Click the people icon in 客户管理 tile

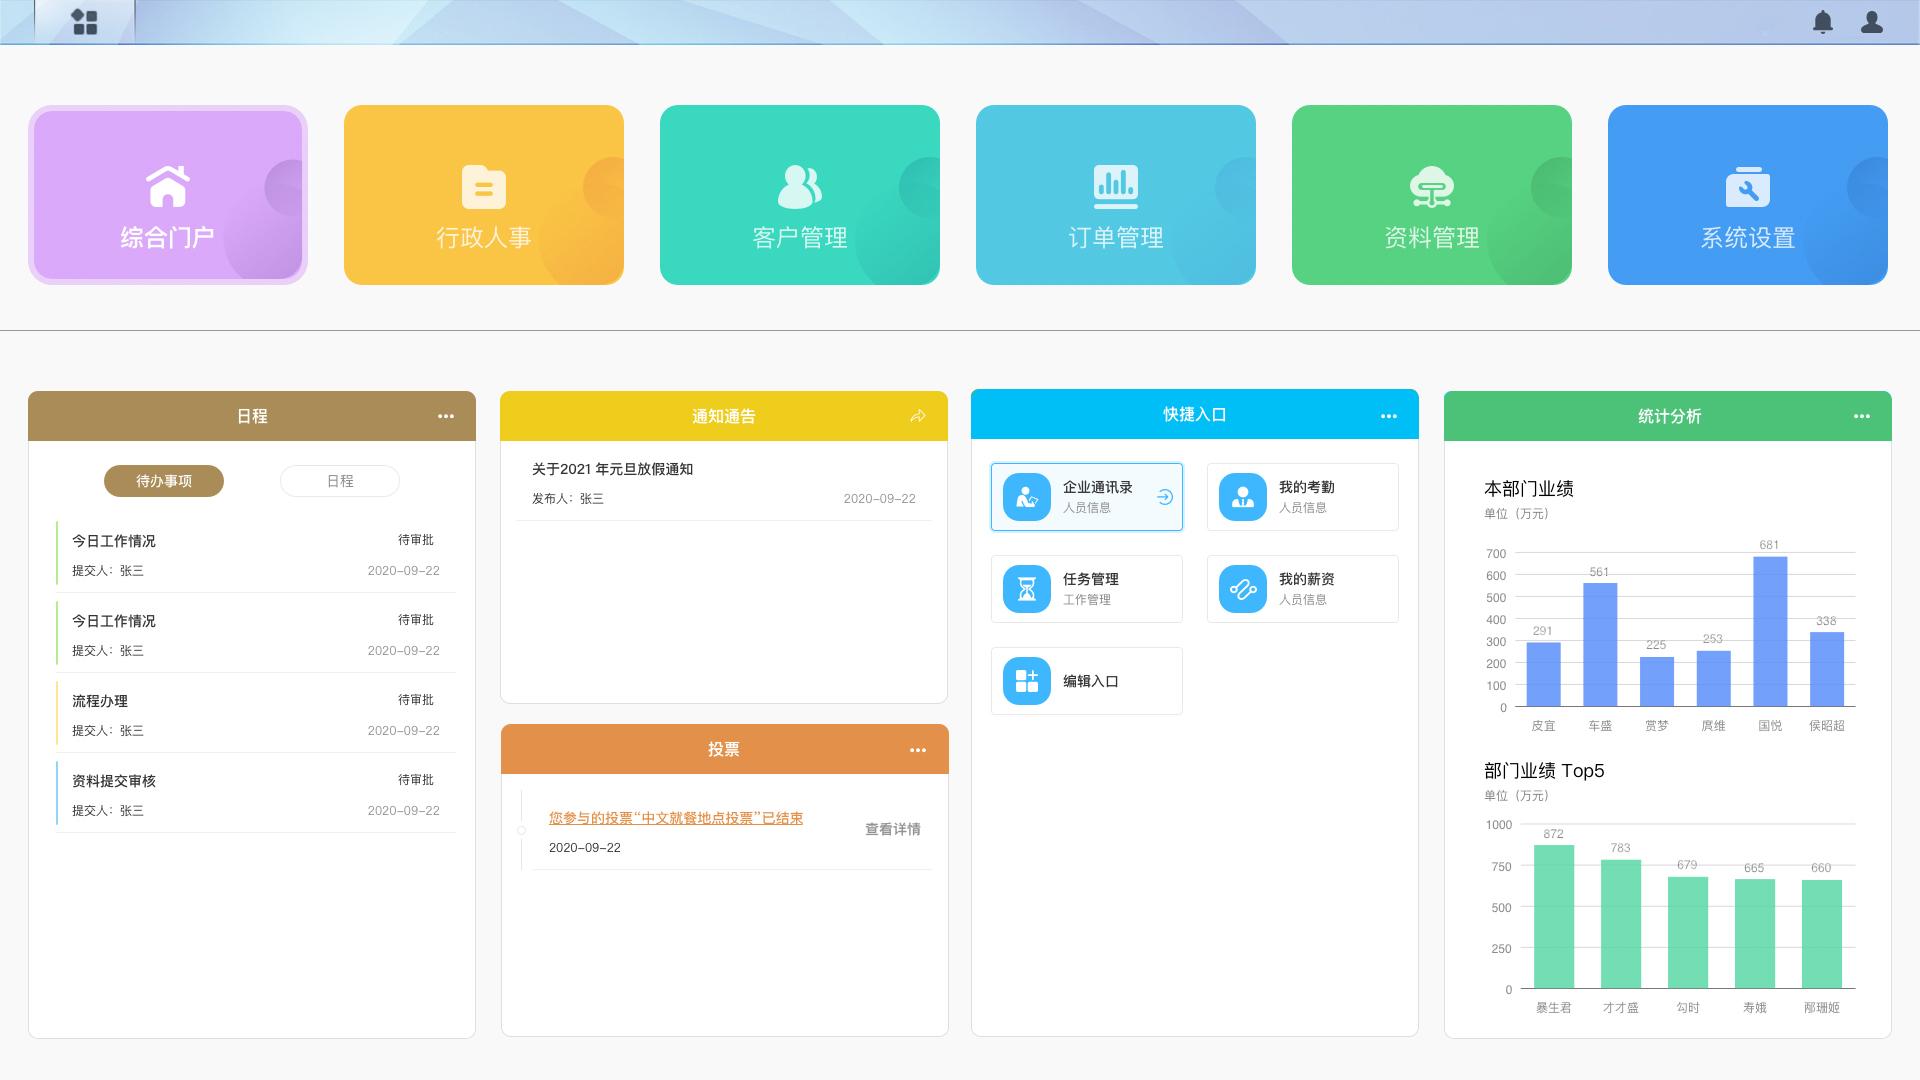(800, 186)
